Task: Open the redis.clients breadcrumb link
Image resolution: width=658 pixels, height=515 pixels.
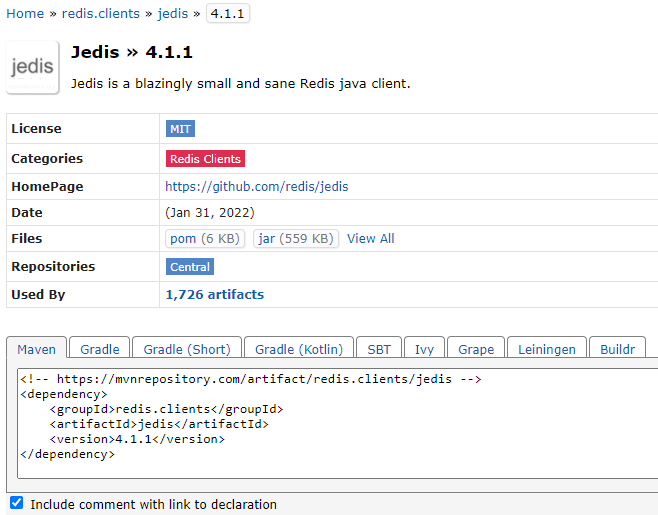Action: coord(101,13)
